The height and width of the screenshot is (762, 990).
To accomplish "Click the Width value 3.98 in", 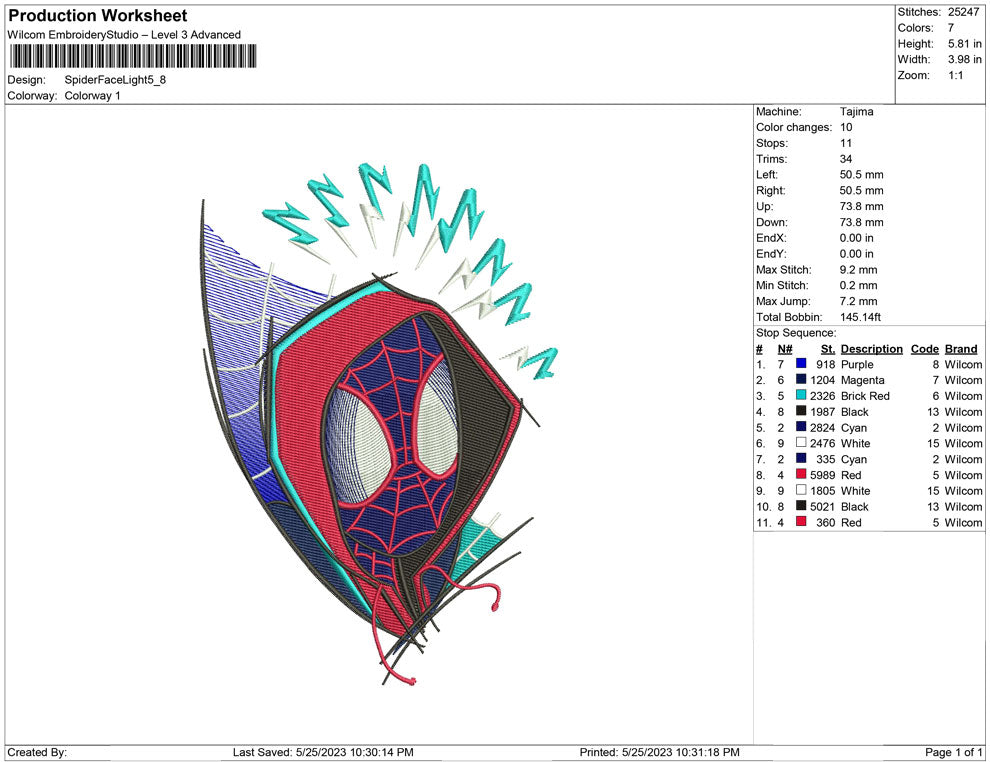I will tap(965, 59).
